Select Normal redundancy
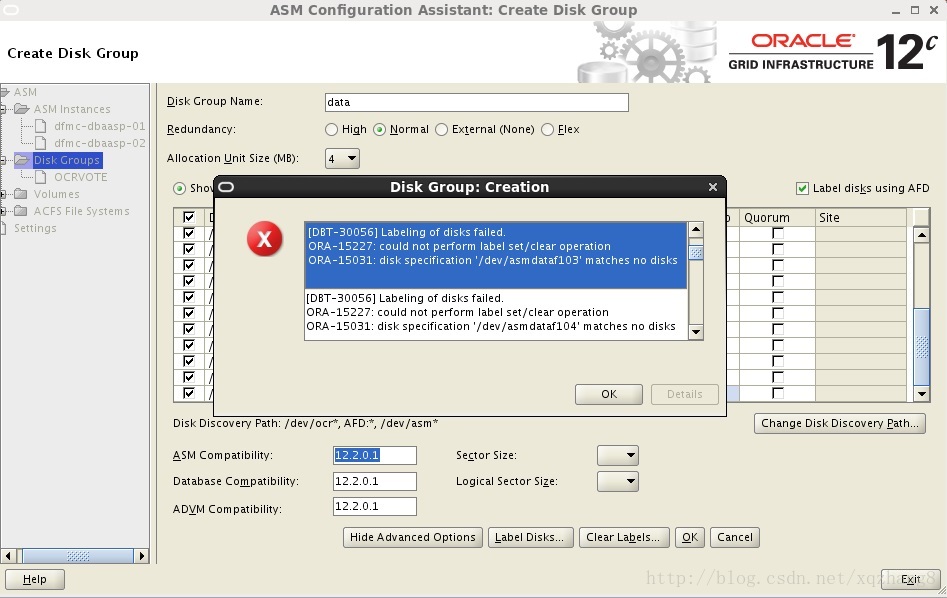Viewport: 947px width, 598px height. point(379,129)
